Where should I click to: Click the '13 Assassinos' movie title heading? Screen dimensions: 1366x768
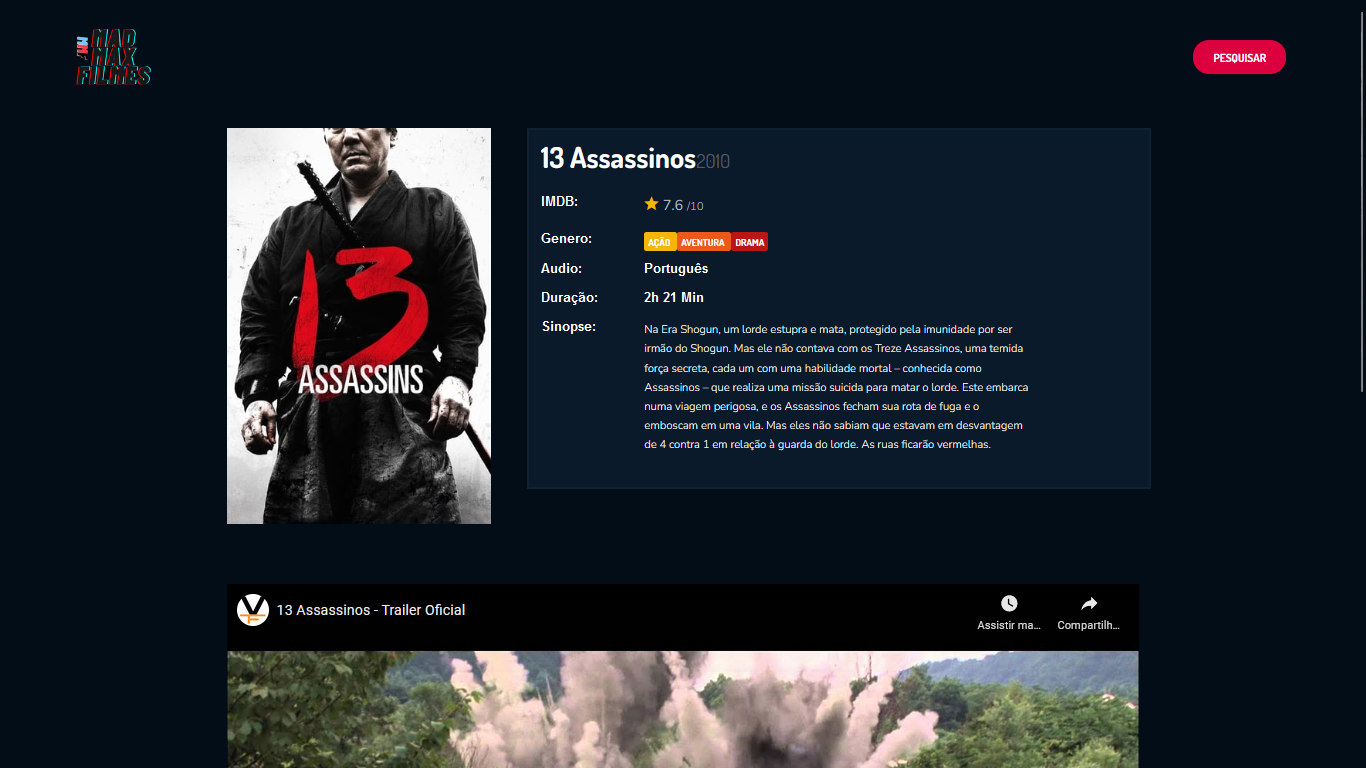tap(618, 158)
